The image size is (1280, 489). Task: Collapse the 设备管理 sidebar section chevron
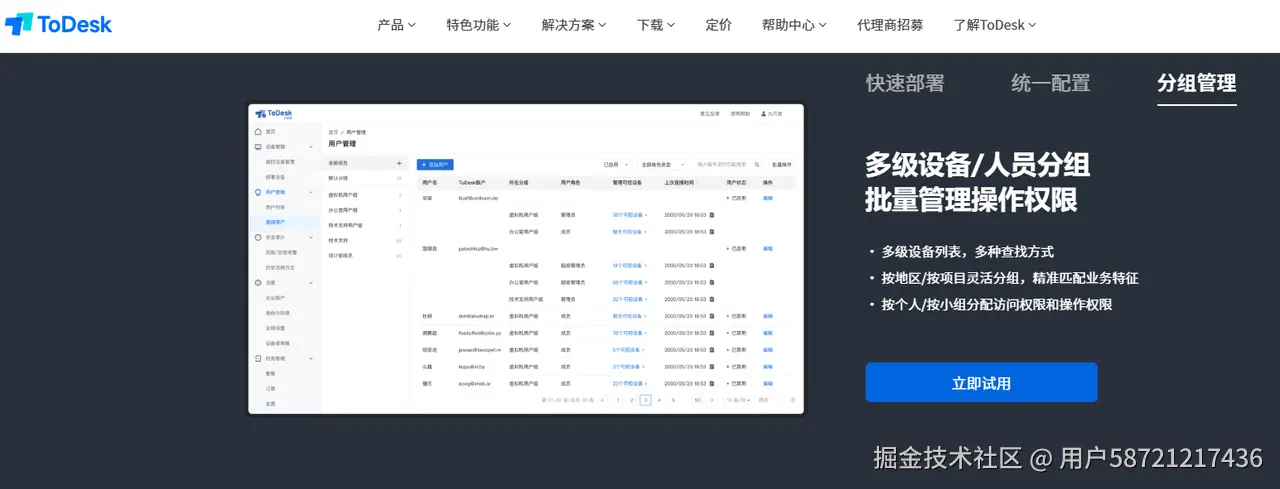coord(311,146)
